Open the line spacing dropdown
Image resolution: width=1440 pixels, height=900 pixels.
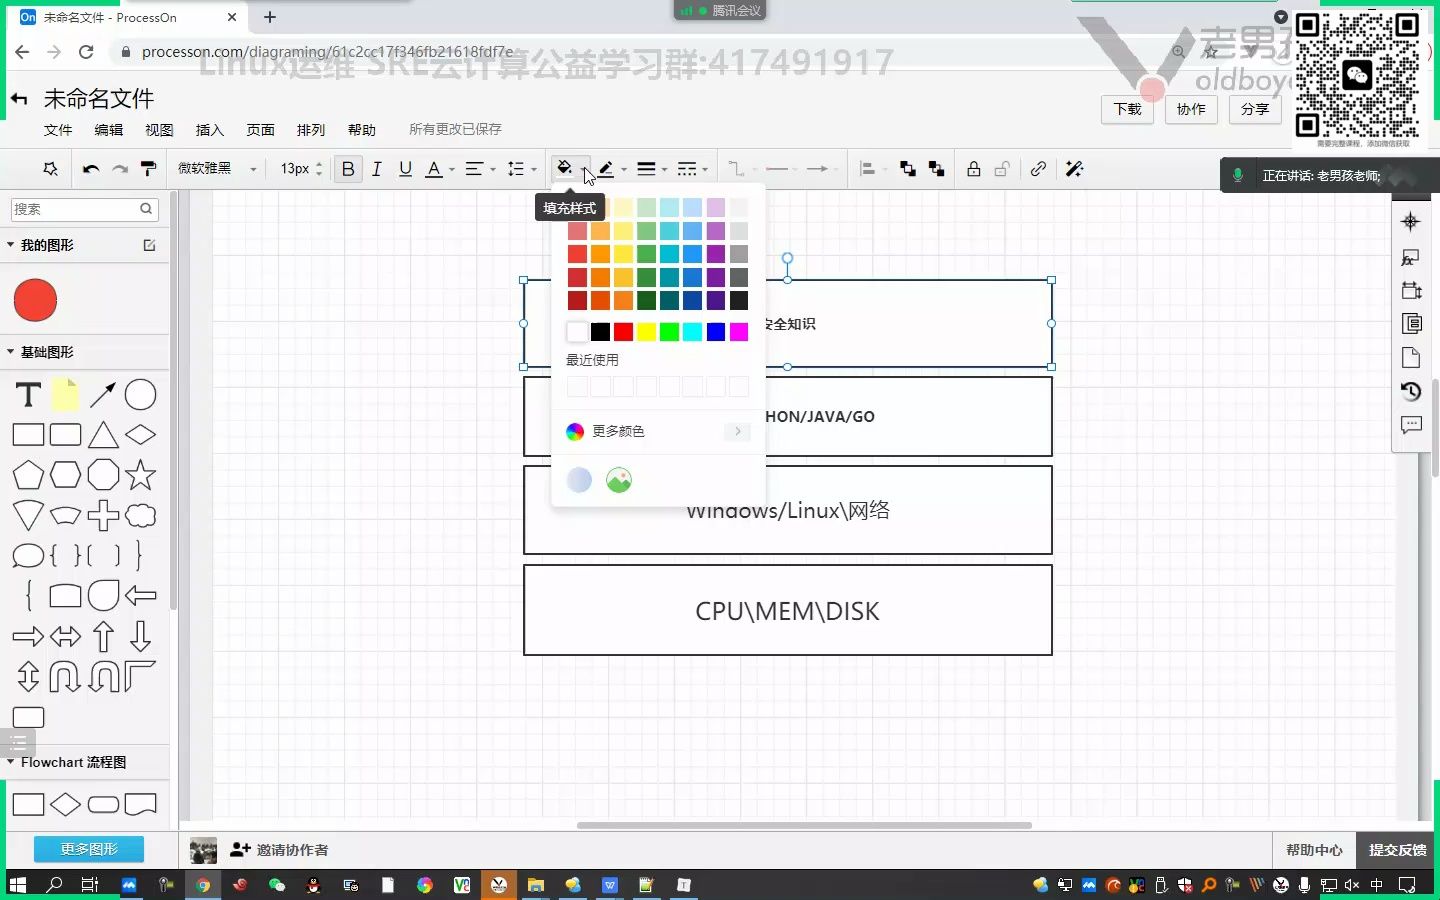[x=521, y=169]
